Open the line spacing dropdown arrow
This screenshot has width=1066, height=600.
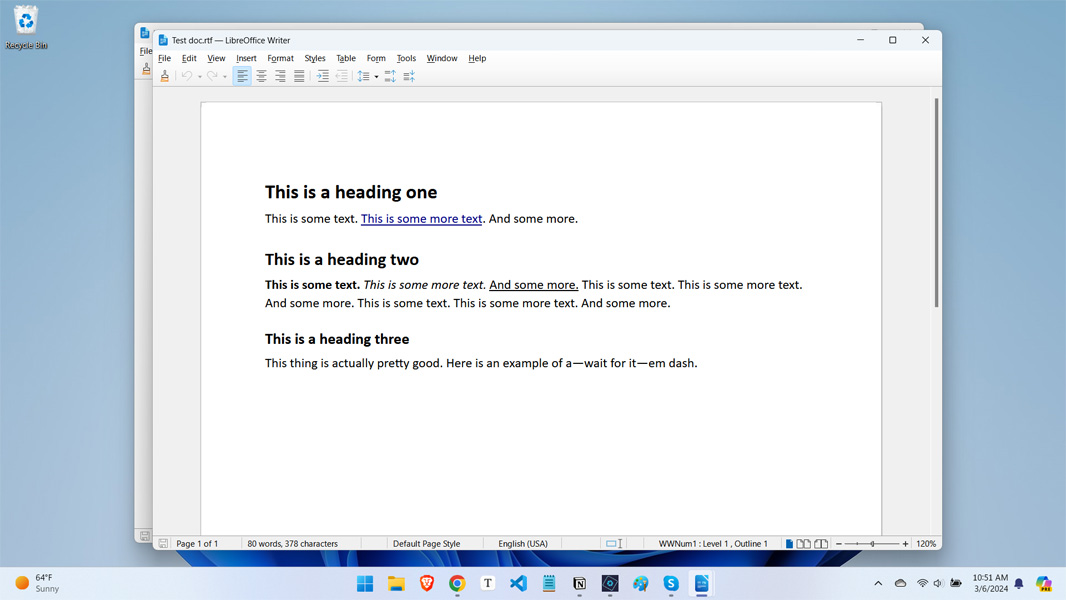coord(376,77)
